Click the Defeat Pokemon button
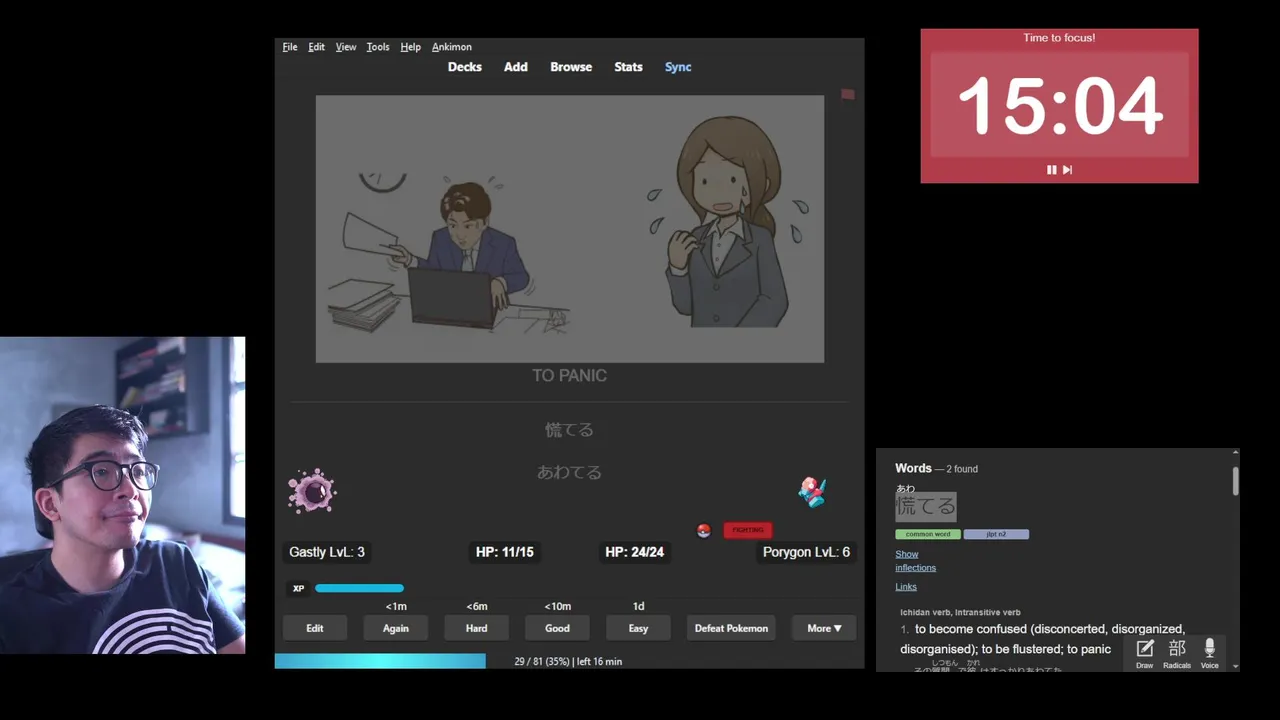 [x=732, y=628]
